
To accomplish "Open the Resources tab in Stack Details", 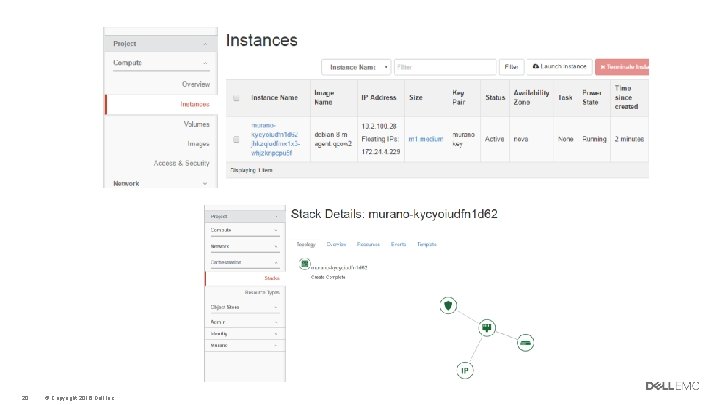I will (368, 244).
